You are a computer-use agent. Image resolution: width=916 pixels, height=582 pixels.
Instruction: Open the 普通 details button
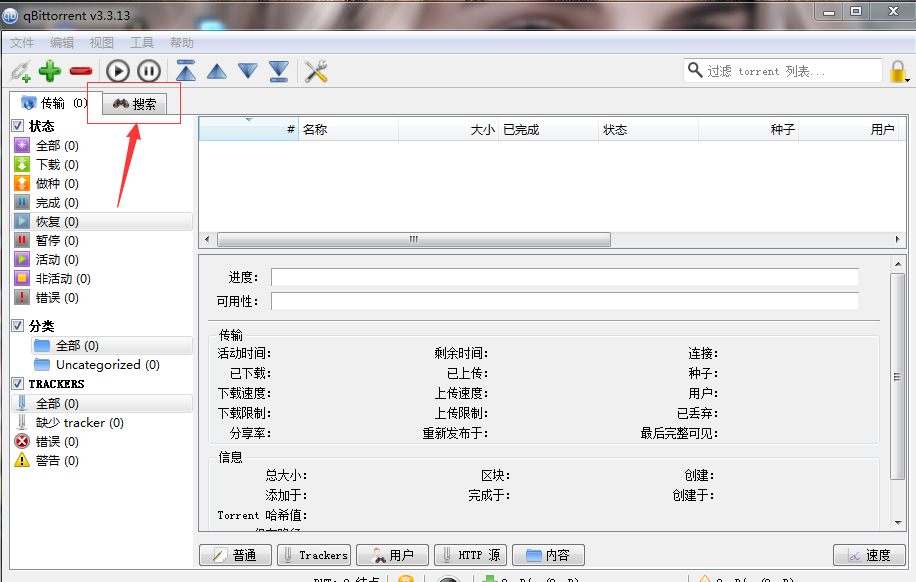click(235, 555)
